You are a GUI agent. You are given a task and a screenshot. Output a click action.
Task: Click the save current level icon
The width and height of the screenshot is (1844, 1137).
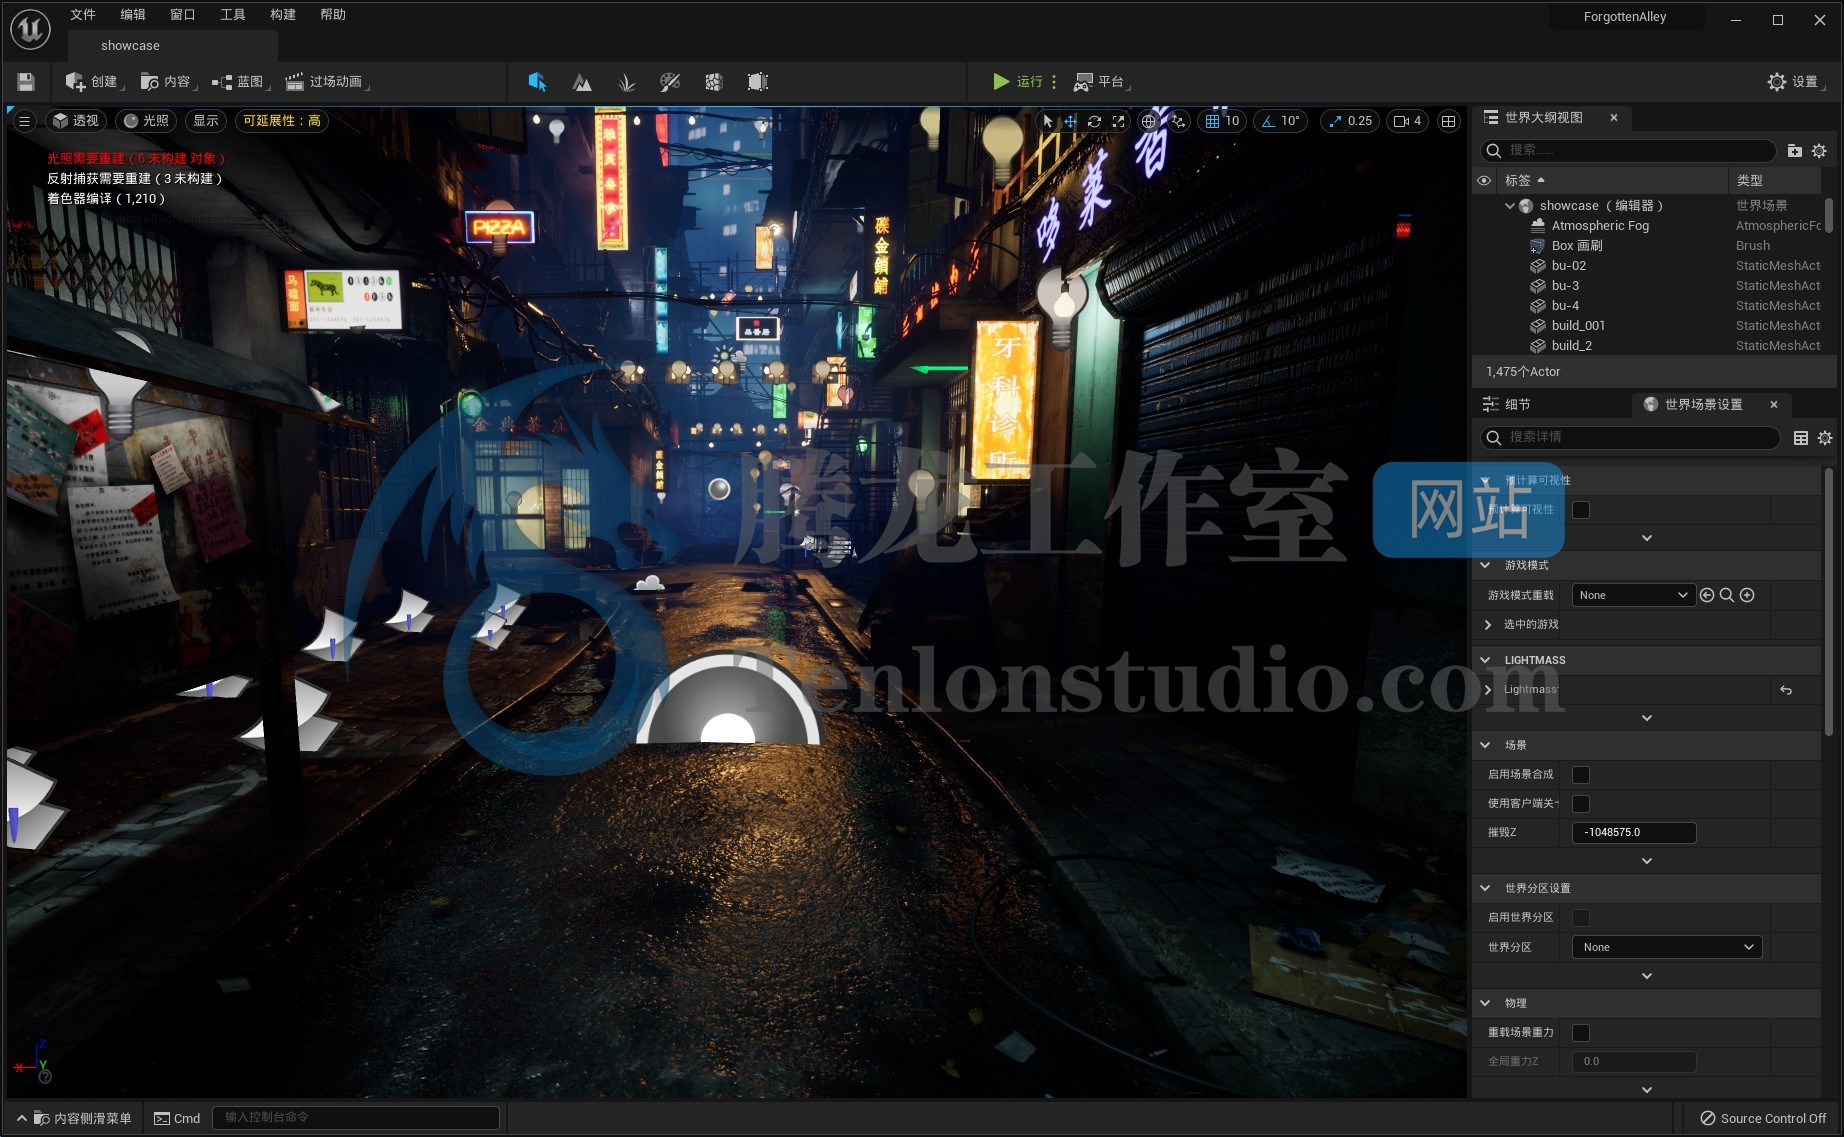point(26,82)
